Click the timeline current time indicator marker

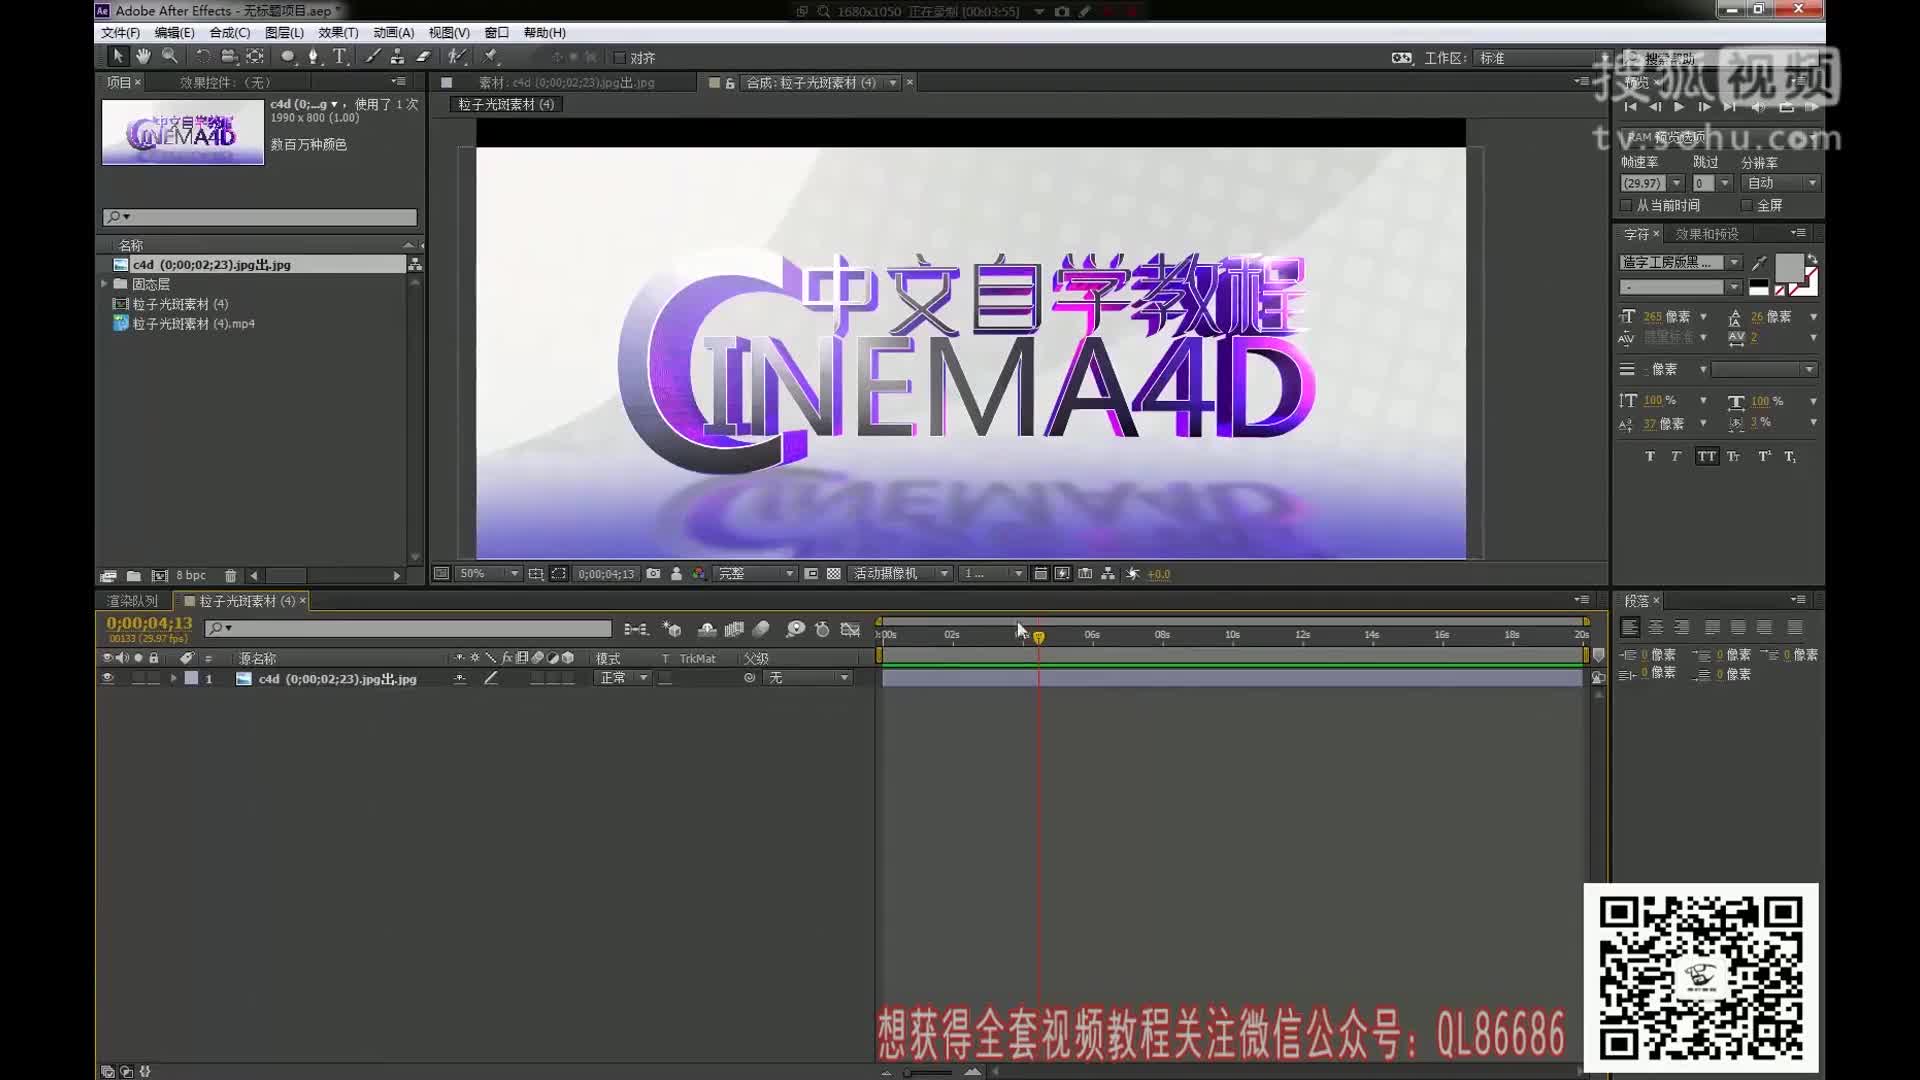tap(1039, 637)
